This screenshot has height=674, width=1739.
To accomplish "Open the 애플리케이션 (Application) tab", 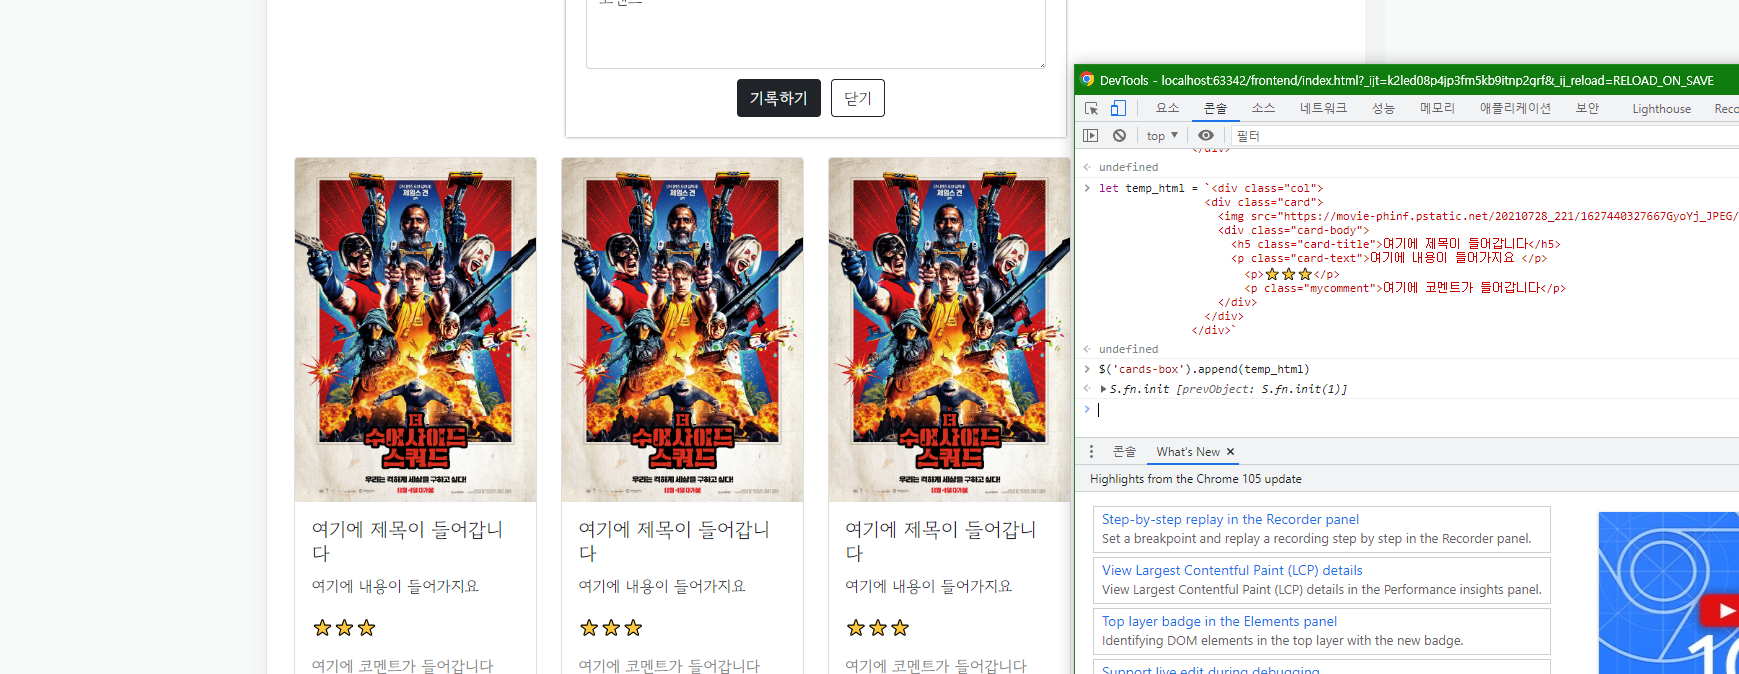I will point(1515,108).
